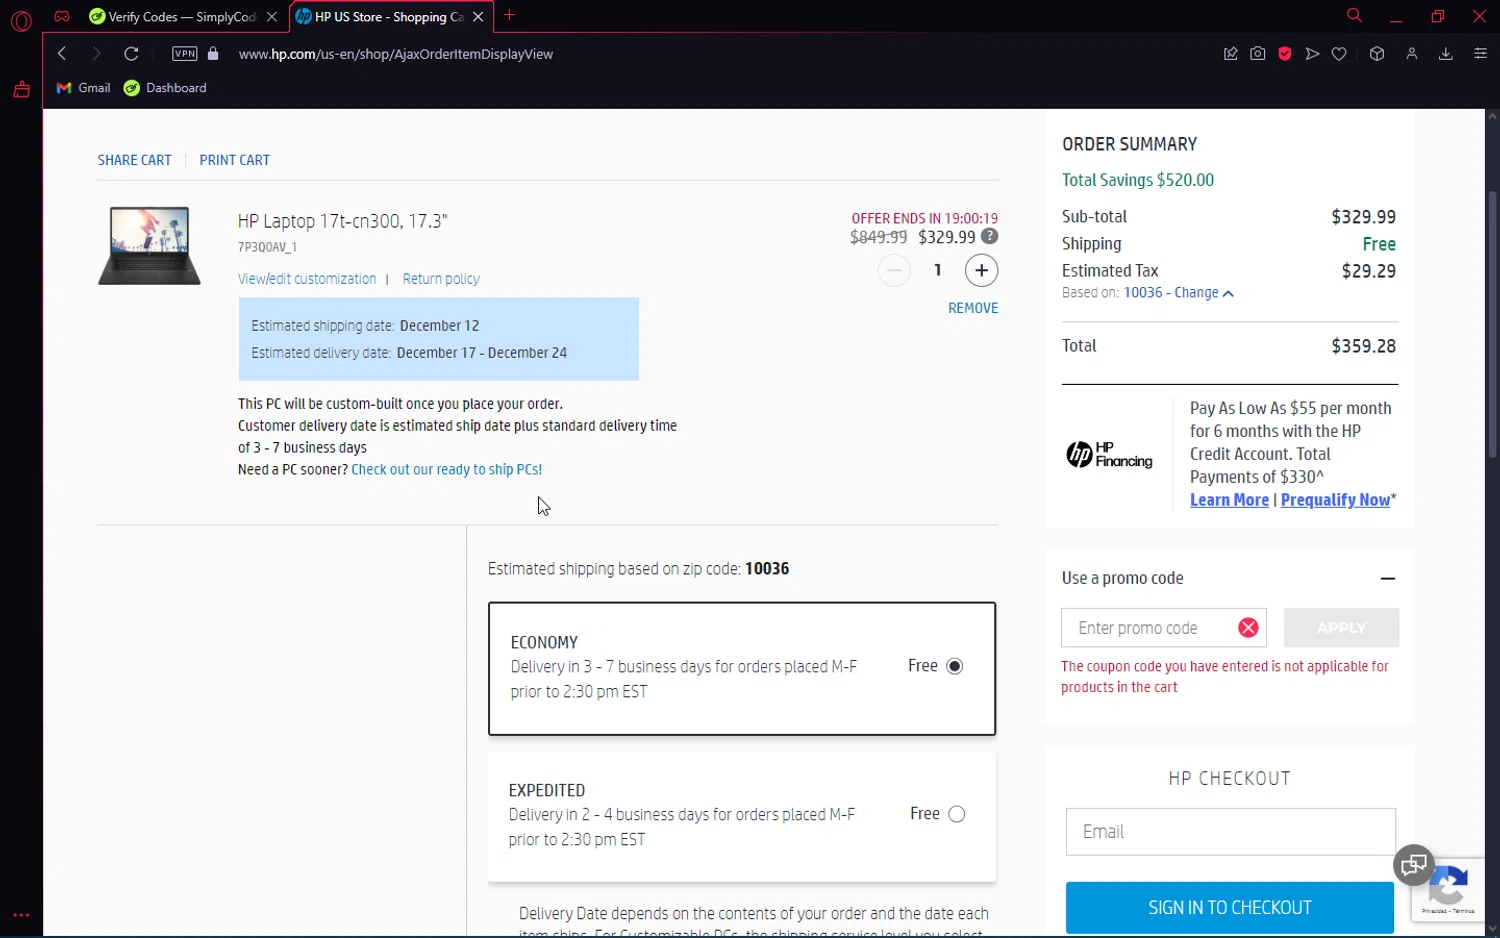Open the red ad blocker shield
The image size is (1500, 938).
click(1285, 54)
